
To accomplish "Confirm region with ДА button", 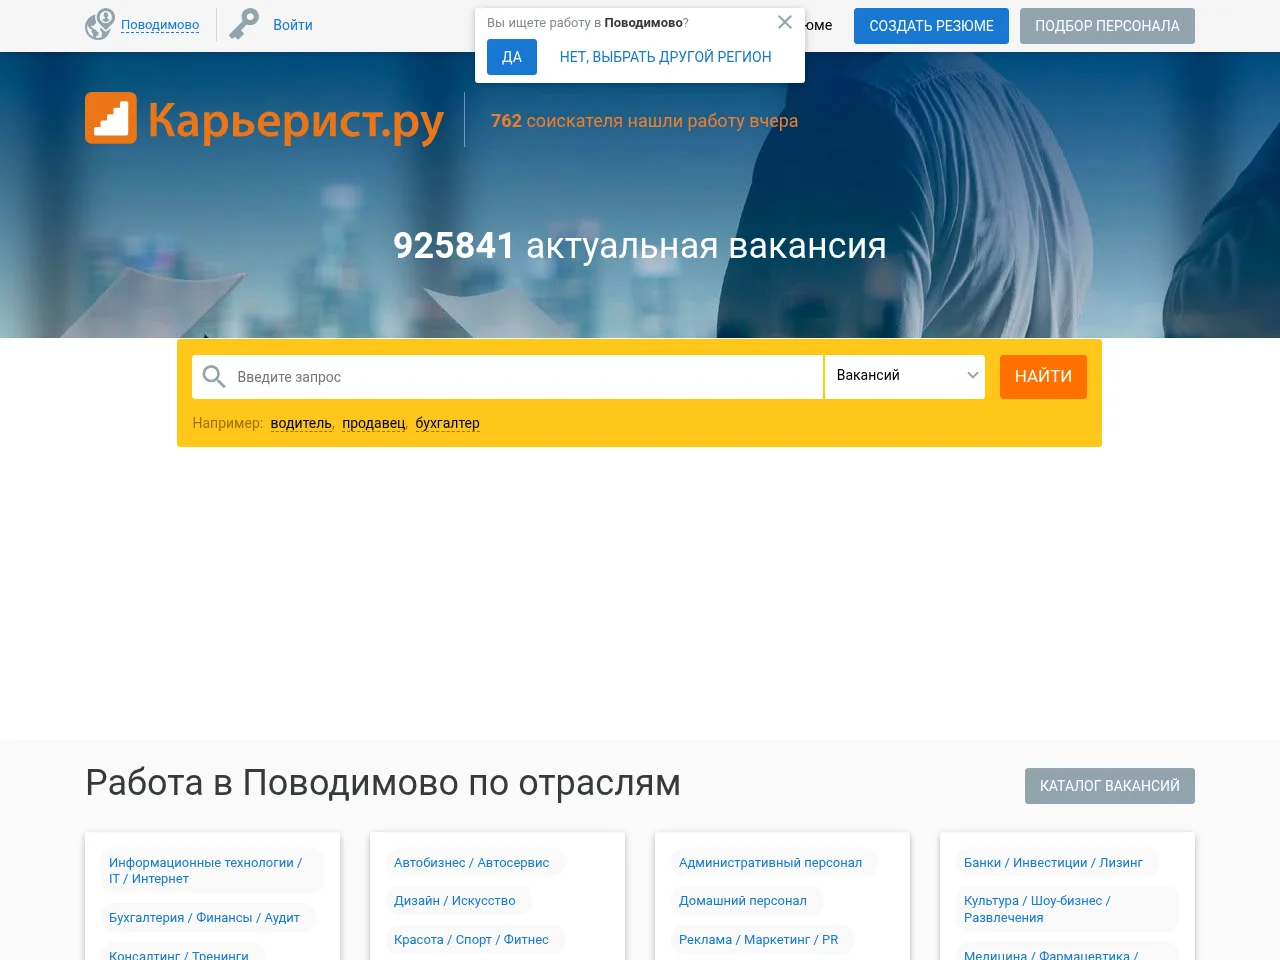I will [512, 57].
